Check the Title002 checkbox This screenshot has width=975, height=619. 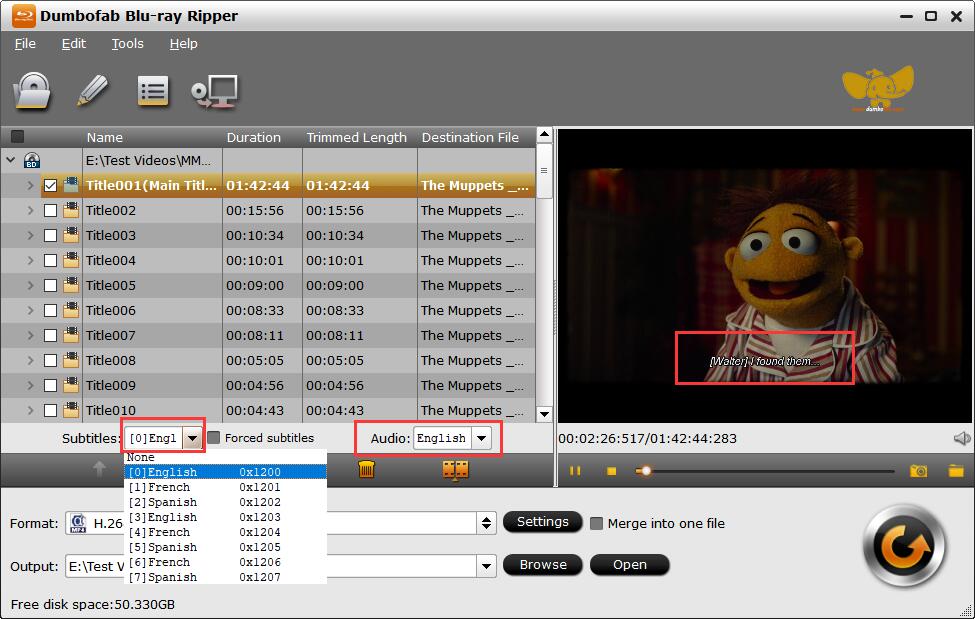click(x=50, y=211)
